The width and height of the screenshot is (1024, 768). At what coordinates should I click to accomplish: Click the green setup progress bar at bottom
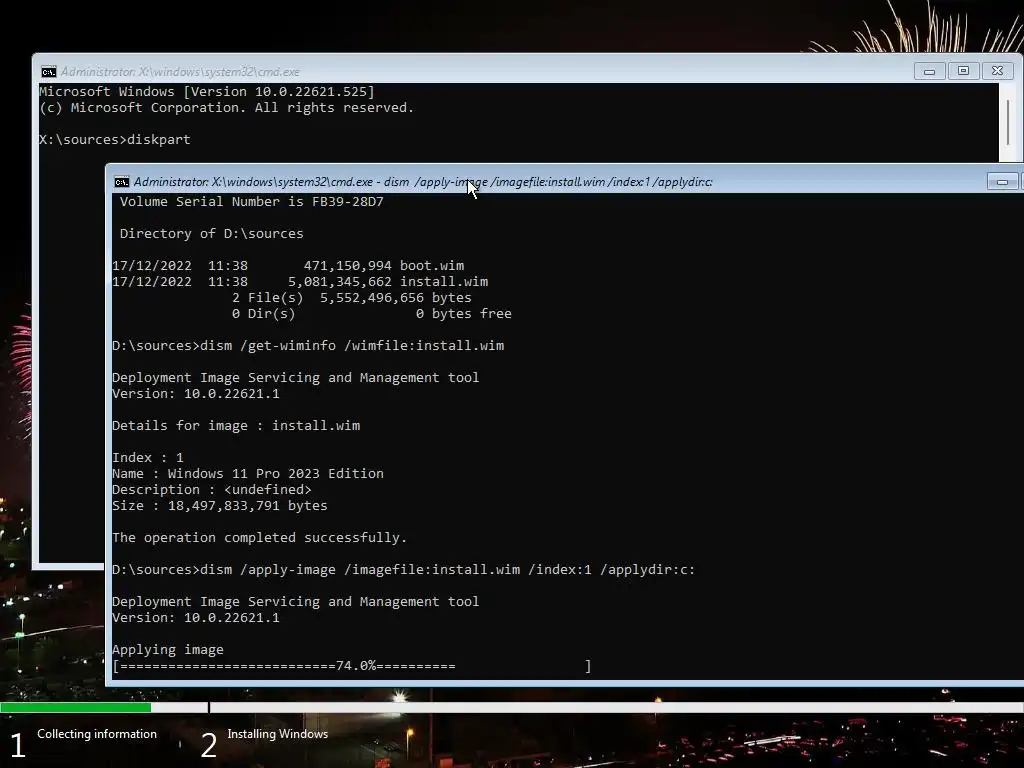click(x=76, y=707)
